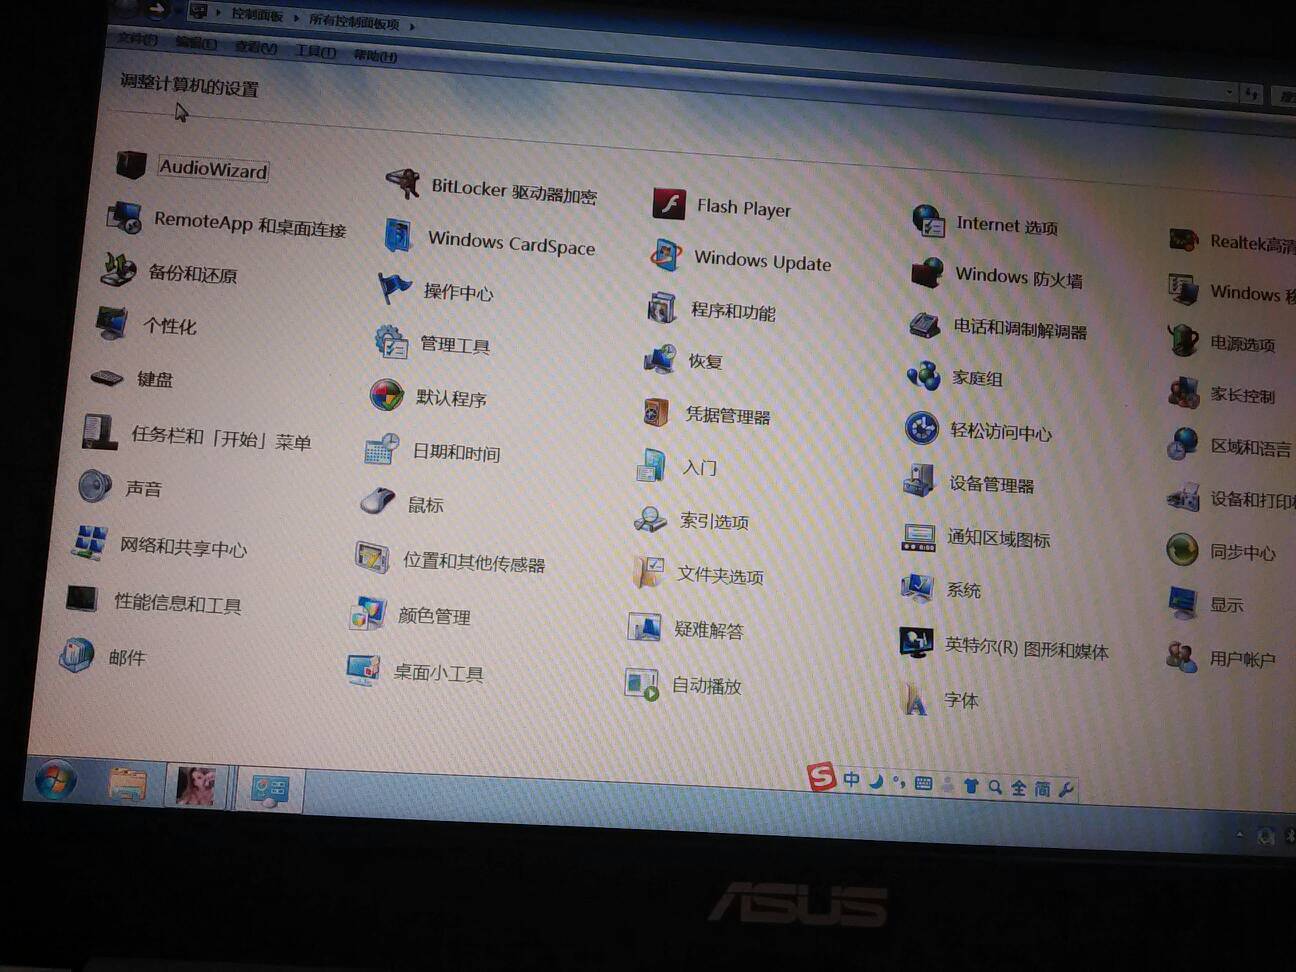Switch to the Control Panel taskbar button
The height and width of the screenshot is (972, 1296).
[270, 791]
